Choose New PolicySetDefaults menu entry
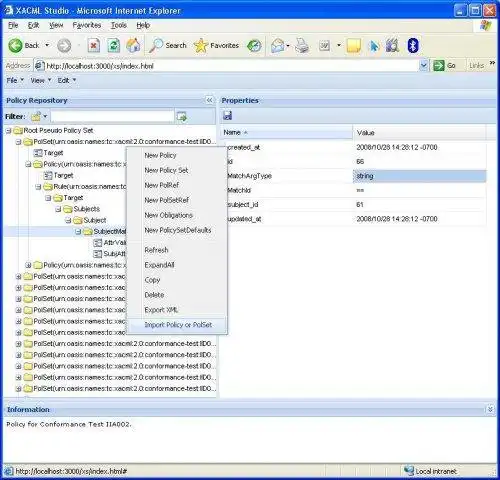500x480 pixels. (x=177, y=230)
